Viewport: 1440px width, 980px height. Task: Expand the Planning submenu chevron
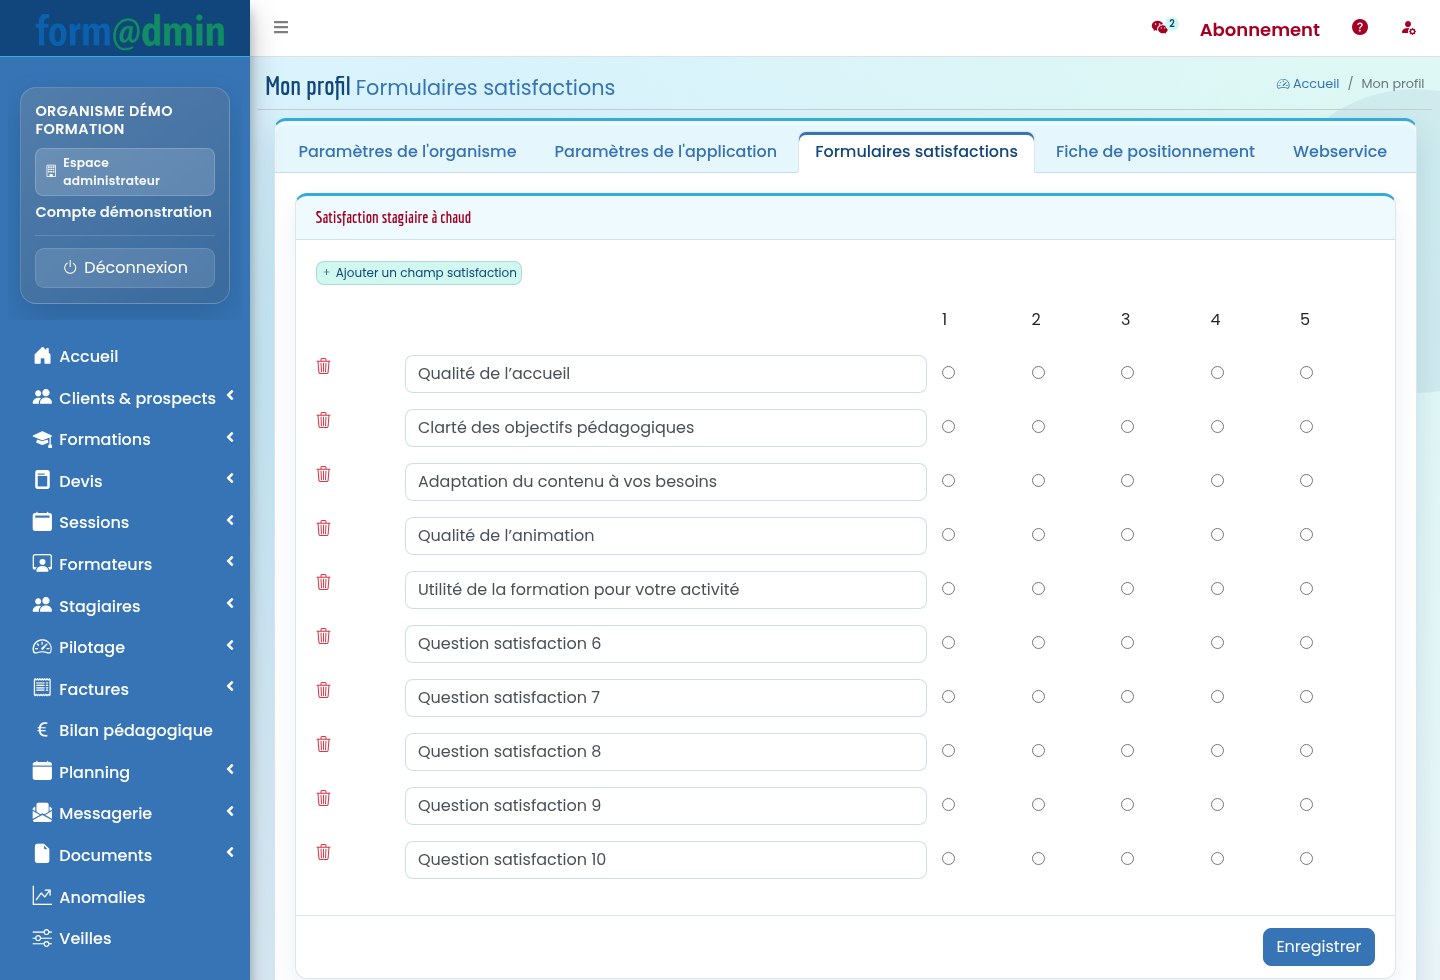[230, 770]
